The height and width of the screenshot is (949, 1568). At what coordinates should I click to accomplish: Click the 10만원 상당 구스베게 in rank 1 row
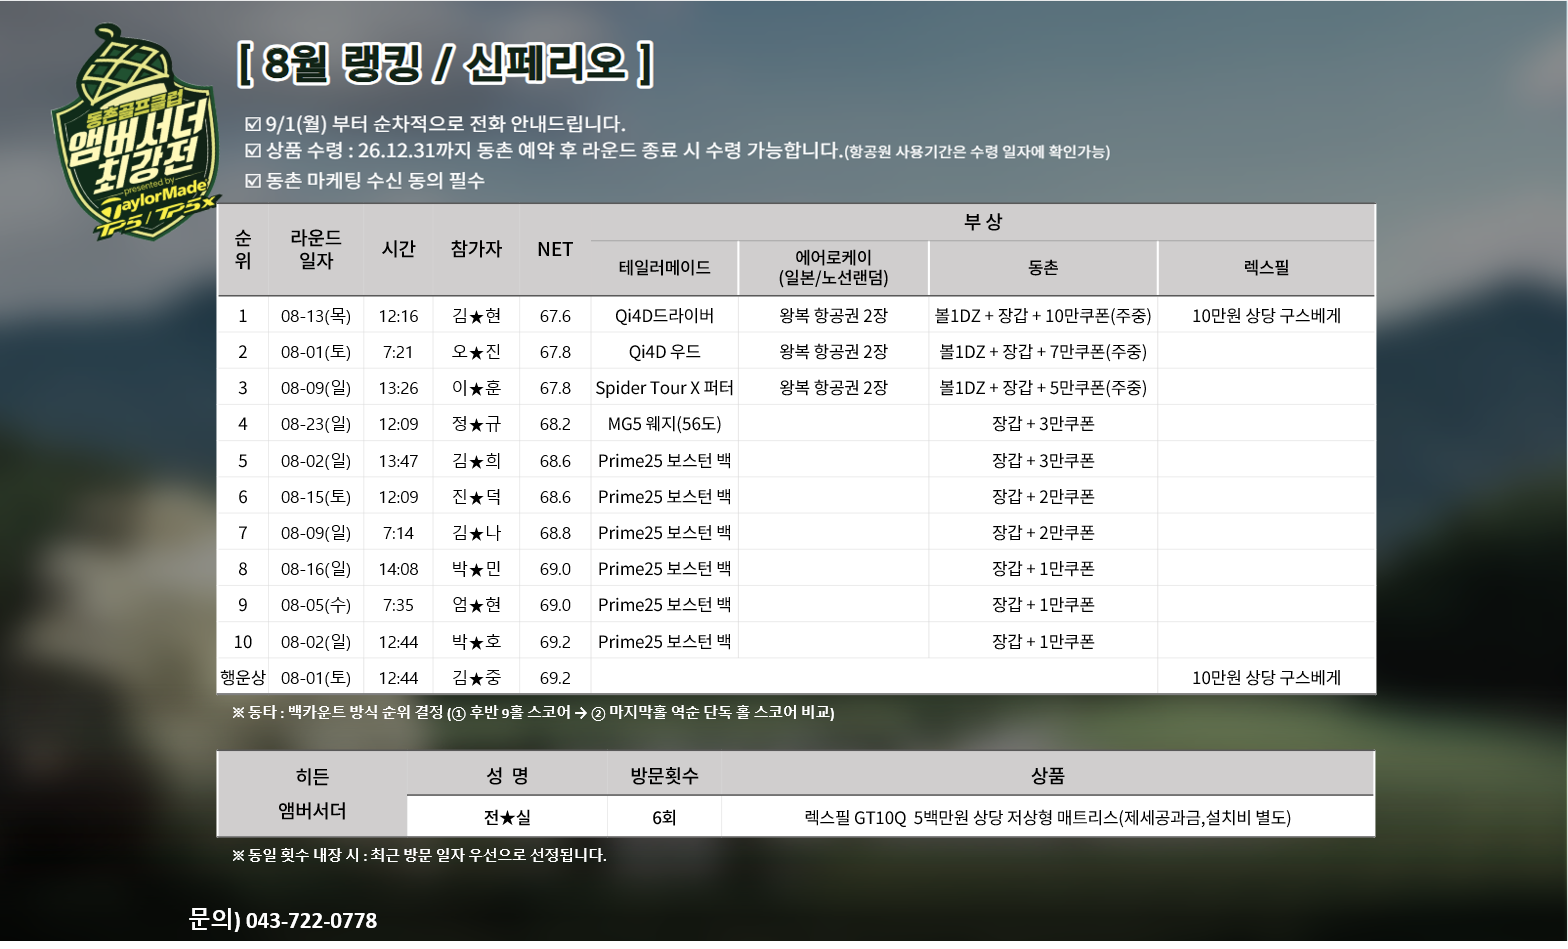point(1266,316)
